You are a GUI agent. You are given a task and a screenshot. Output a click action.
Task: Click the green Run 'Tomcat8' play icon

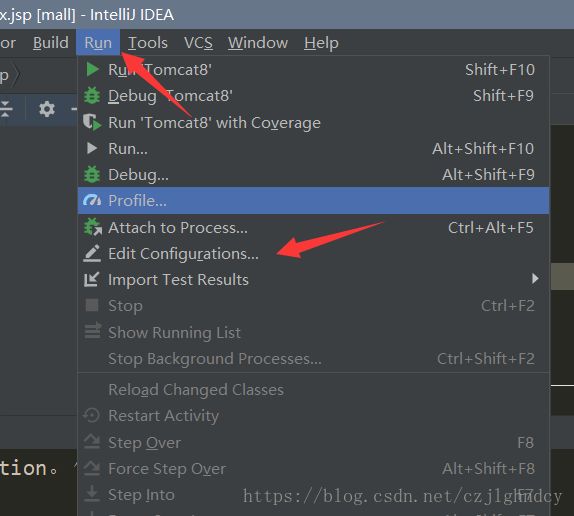point(92,70)
